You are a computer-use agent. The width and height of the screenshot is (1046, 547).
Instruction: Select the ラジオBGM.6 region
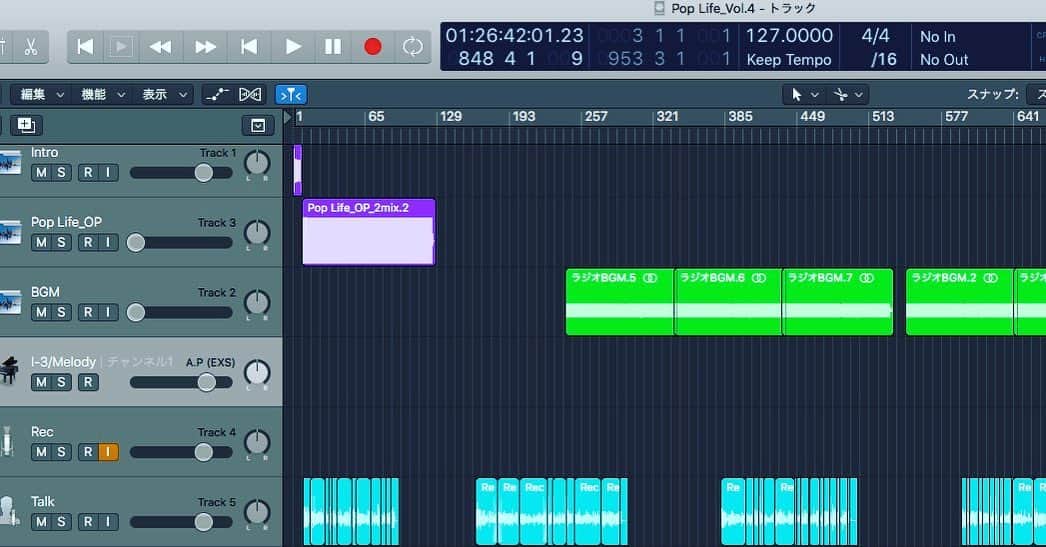728,302
